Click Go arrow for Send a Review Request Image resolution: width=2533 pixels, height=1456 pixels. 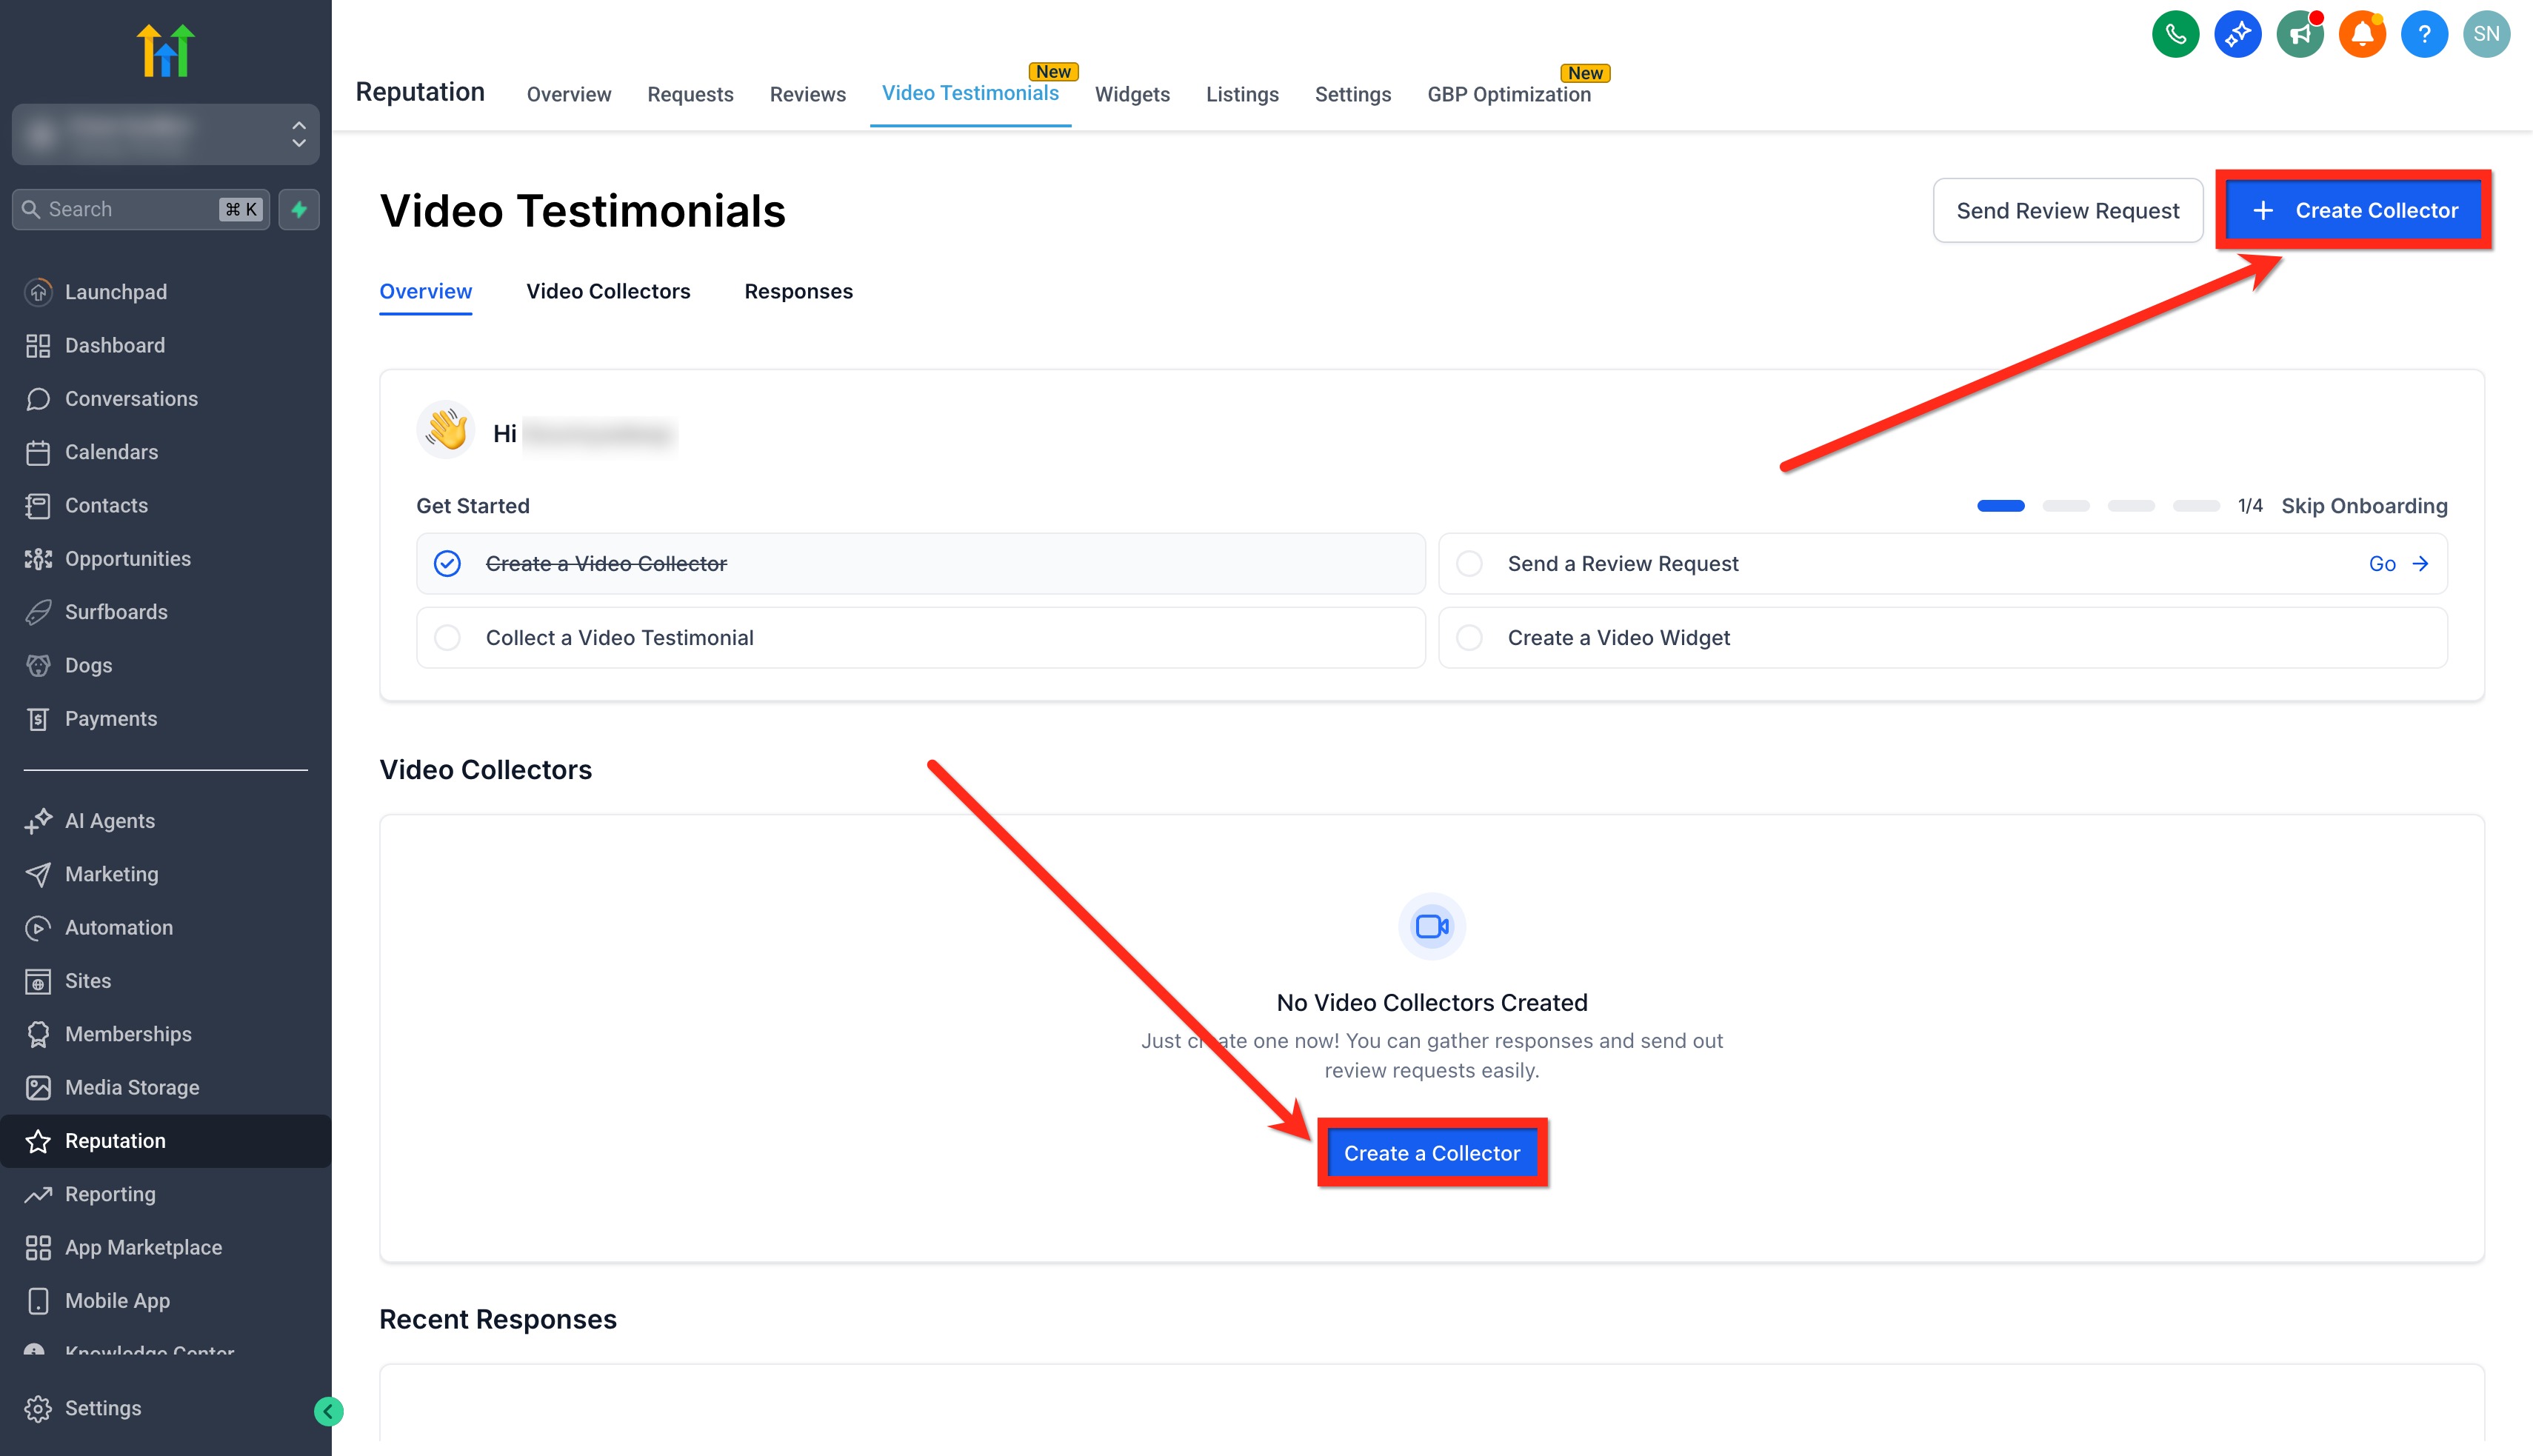tap(2398, 564)
